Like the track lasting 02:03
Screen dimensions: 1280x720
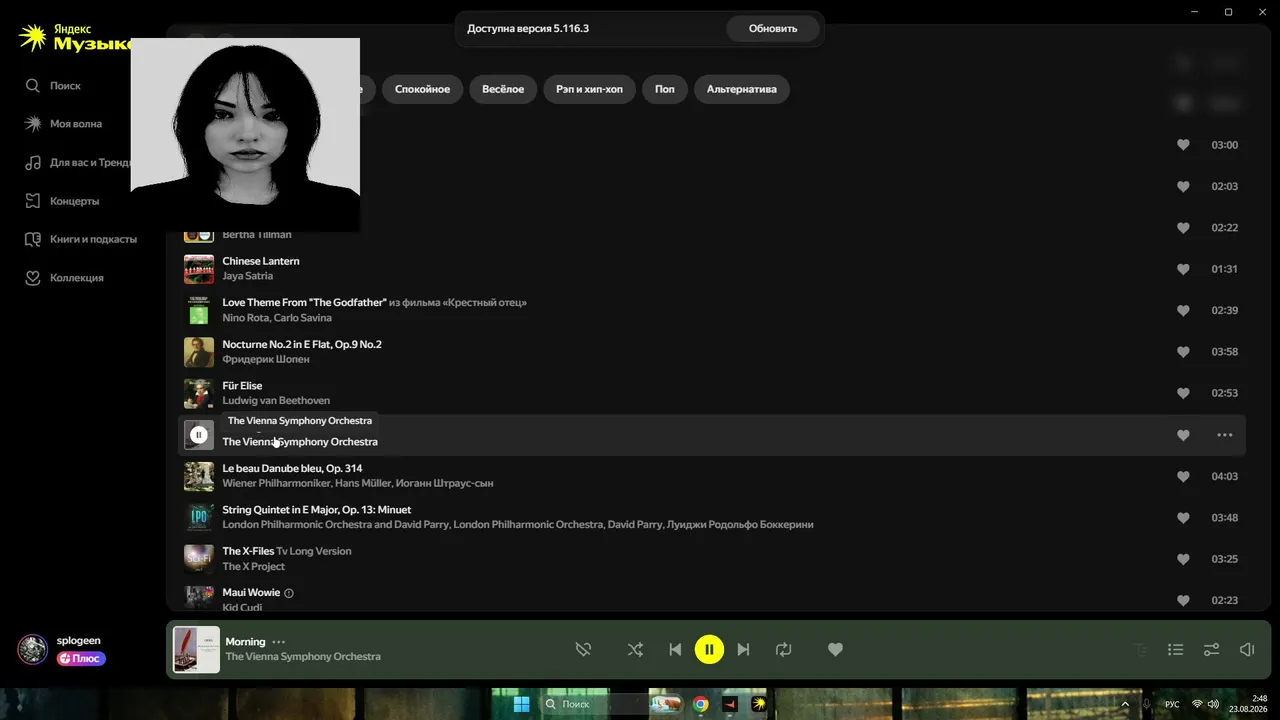coord(1183,187)
